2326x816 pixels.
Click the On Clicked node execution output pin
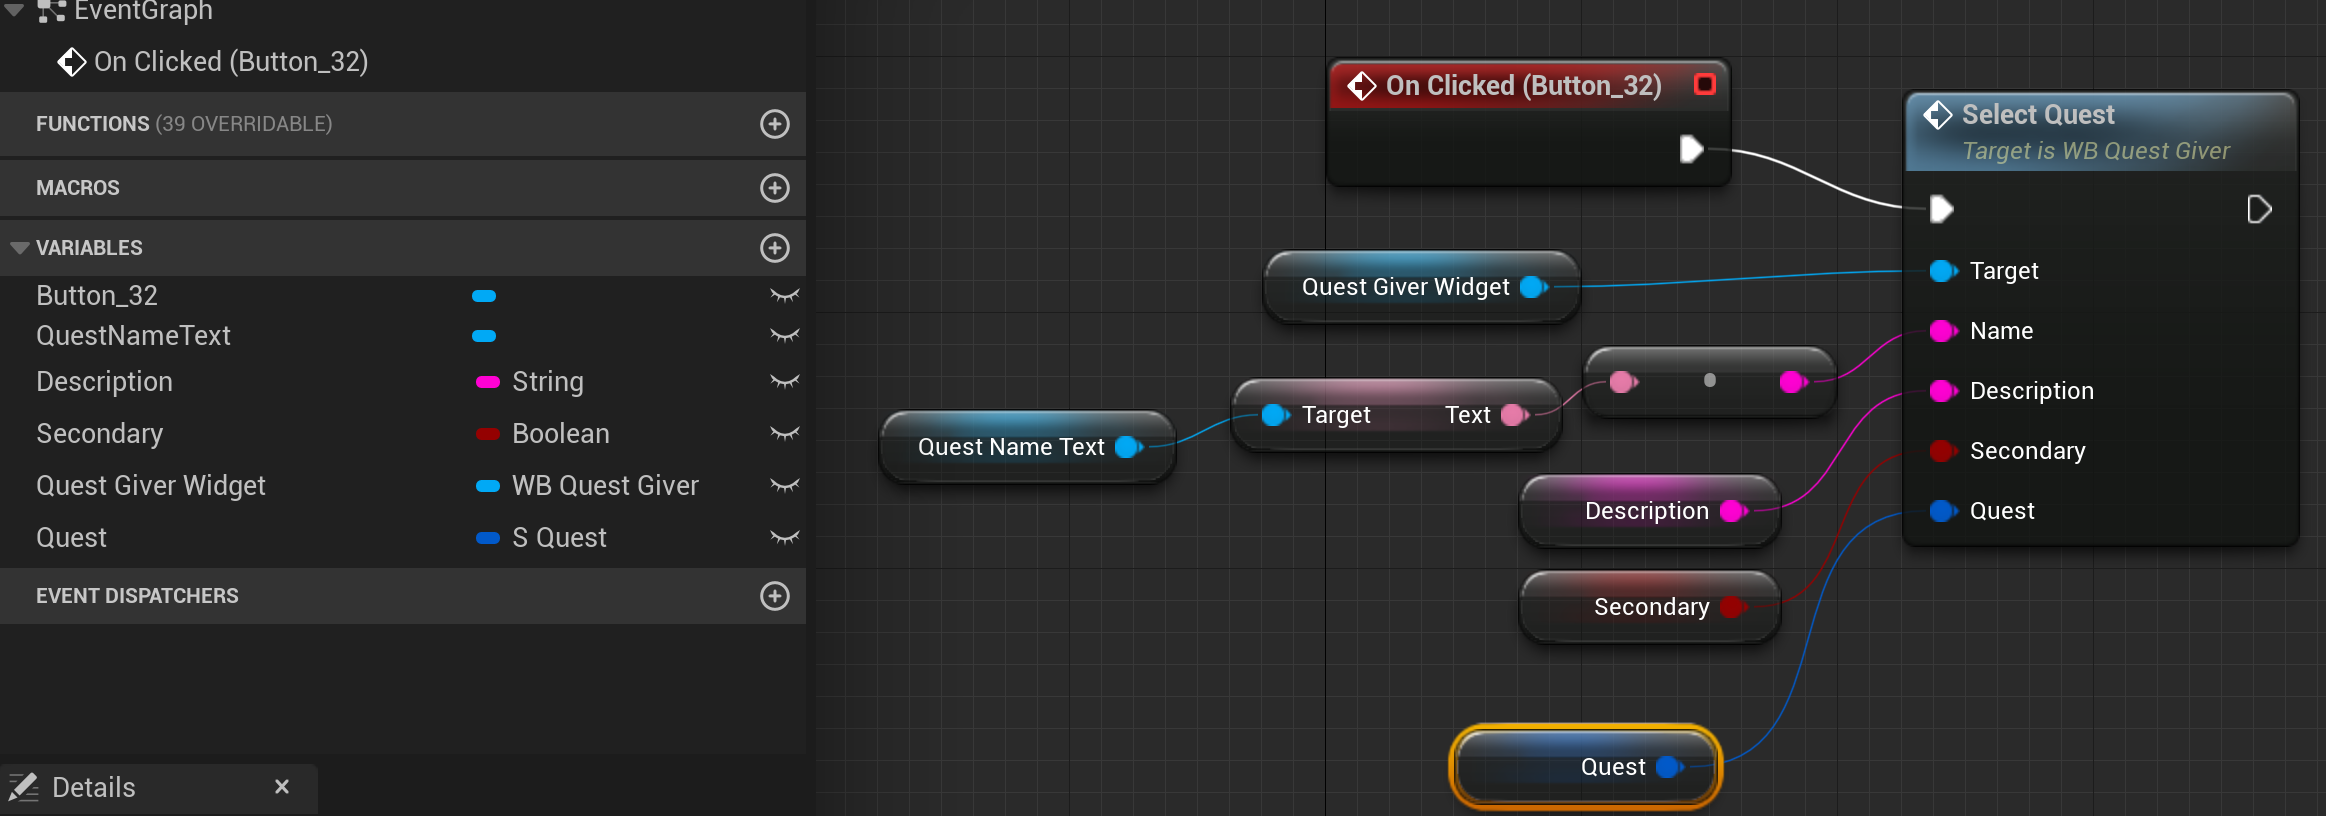coord(1691,149)
